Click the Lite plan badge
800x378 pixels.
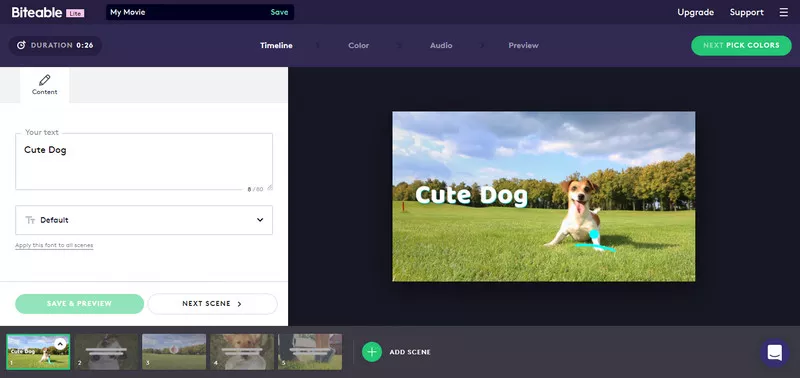[75, 13]
